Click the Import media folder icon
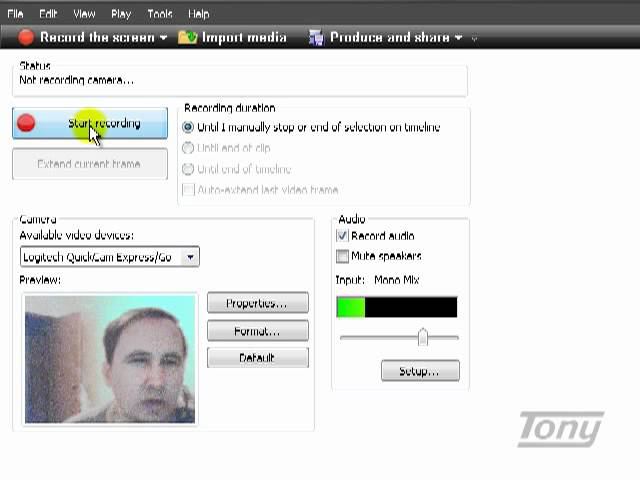This screenshot has width=640, height=480. tap(188, 38)
